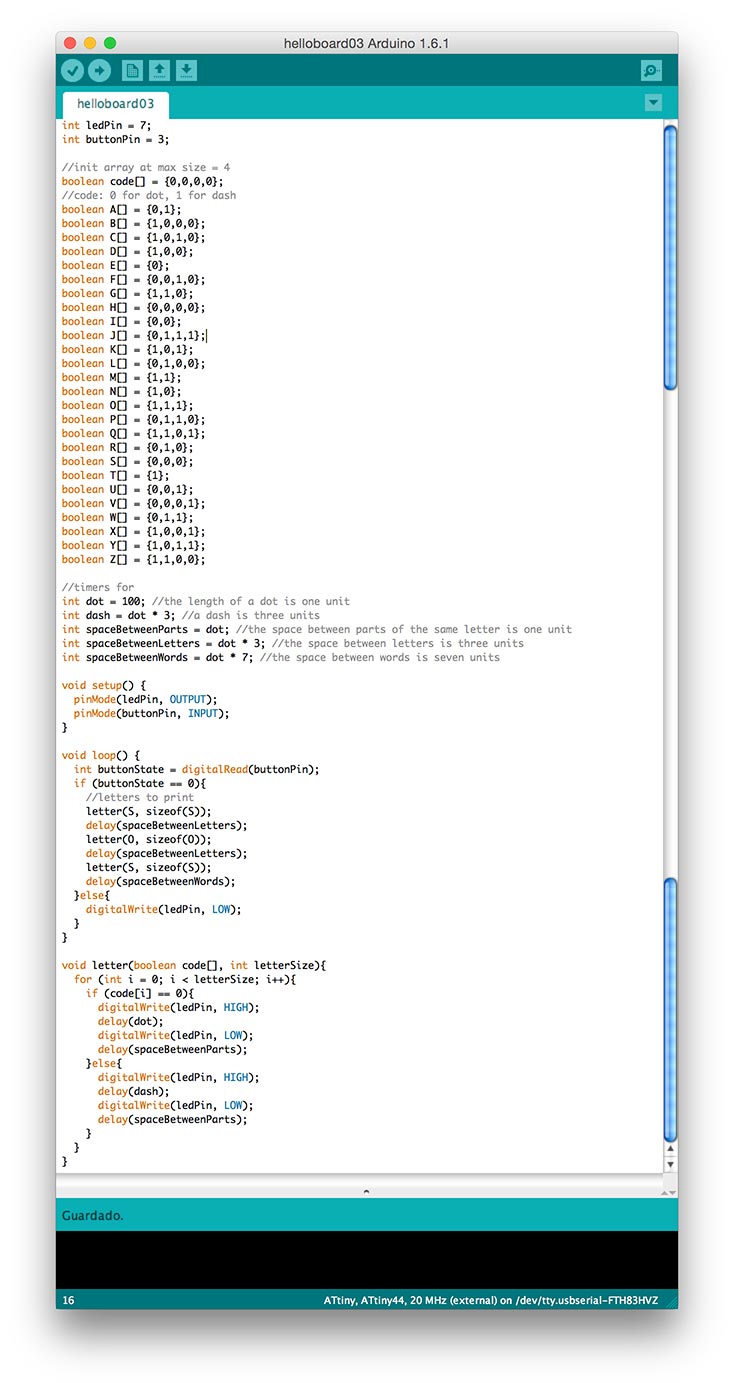734x1383 pixels.
Task: Click the 'if (code[i] == 0){' line
Action: point(139,993)
